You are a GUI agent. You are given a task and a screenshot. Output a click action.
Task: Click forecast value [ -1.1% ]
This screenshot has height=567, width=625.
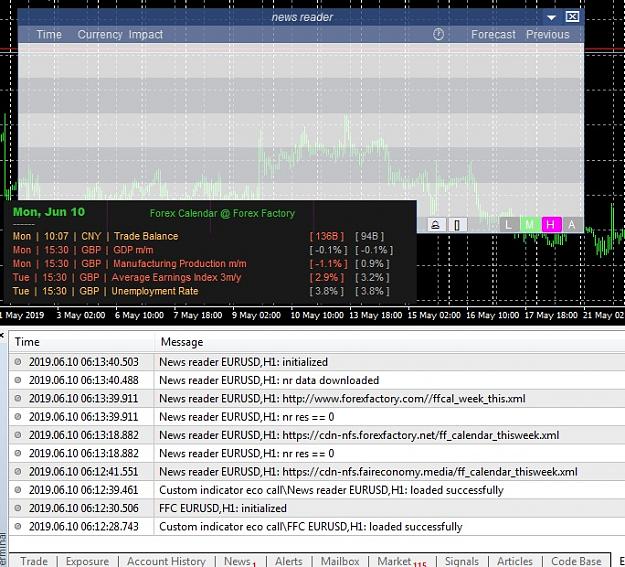328,264
